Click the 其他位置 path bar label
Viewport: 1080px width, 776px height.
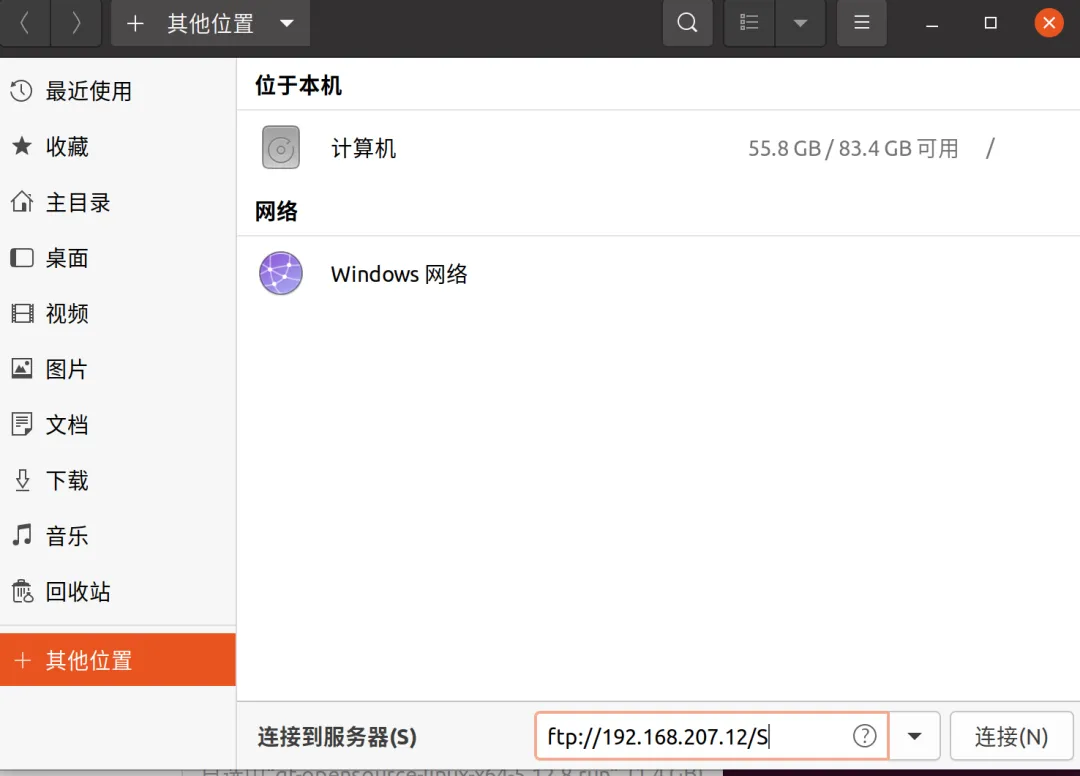click(211, 23)
